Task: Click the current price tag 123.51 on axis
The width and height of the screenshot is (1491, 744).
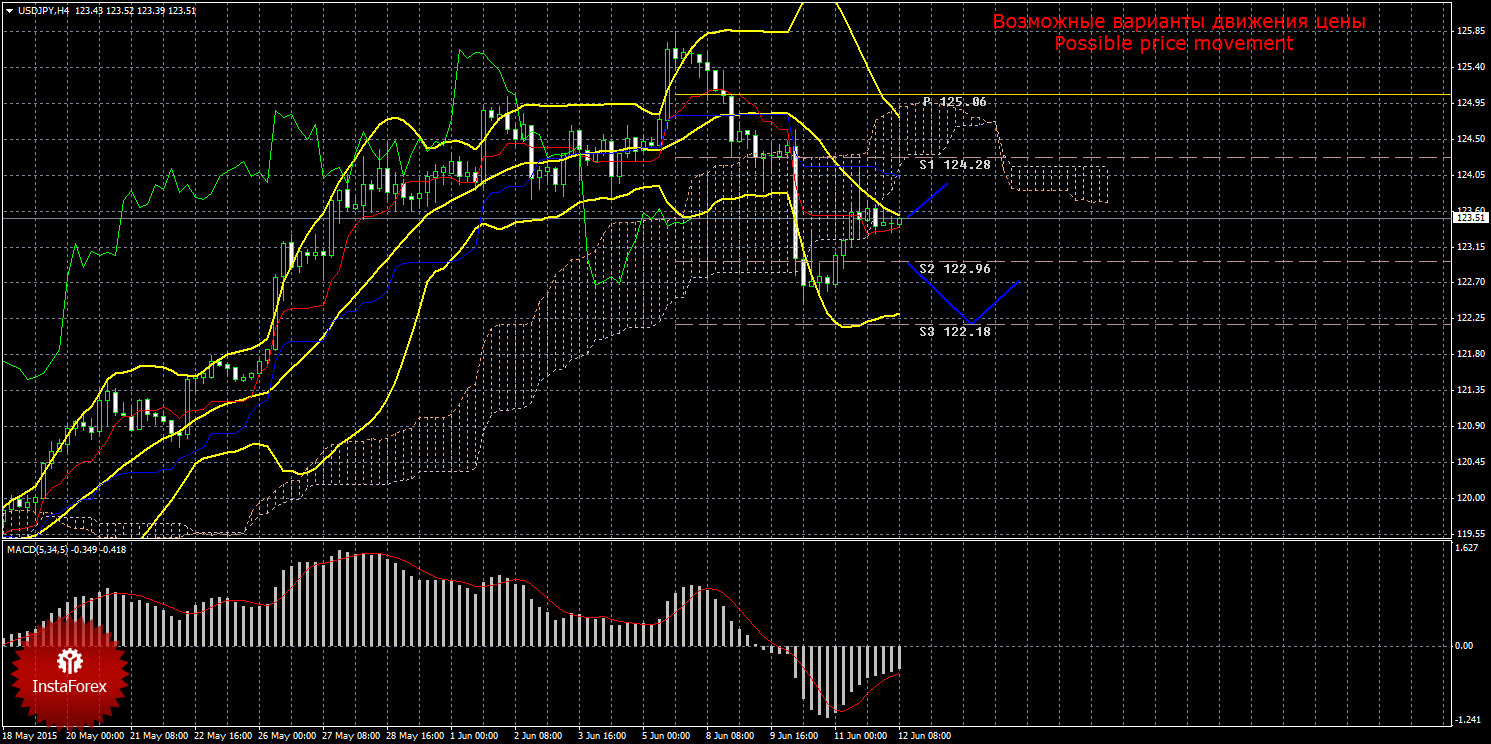Action: (x=1468, y=218)
